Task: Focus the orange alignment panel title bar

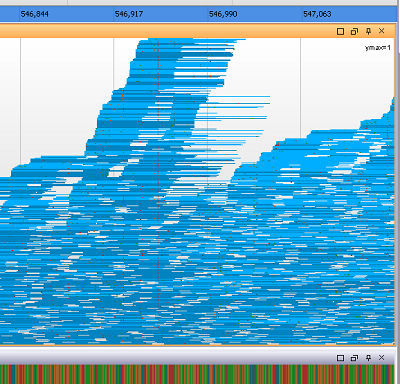Action: [167, 31]
